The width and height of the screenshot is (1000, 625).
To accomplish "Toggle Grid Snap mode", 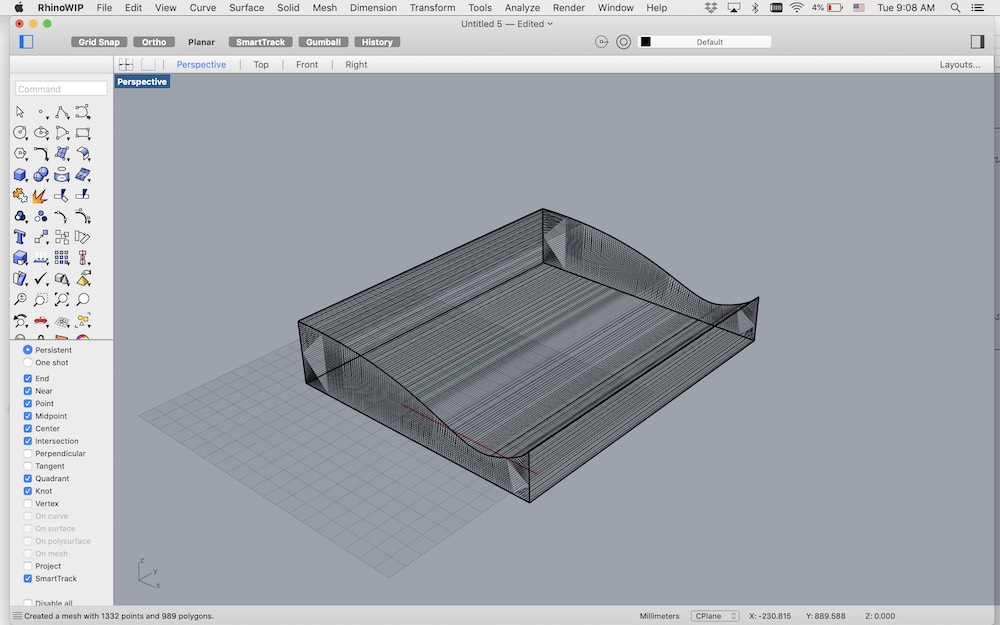I will click(99, 42).
